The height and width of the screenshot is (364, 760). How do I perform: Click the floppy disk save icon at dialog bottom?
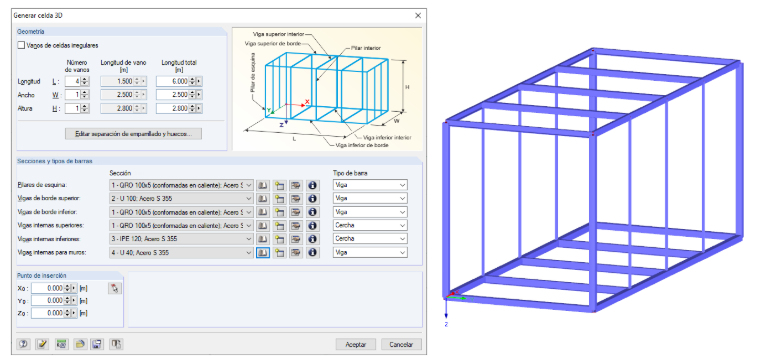click(97, 344)
